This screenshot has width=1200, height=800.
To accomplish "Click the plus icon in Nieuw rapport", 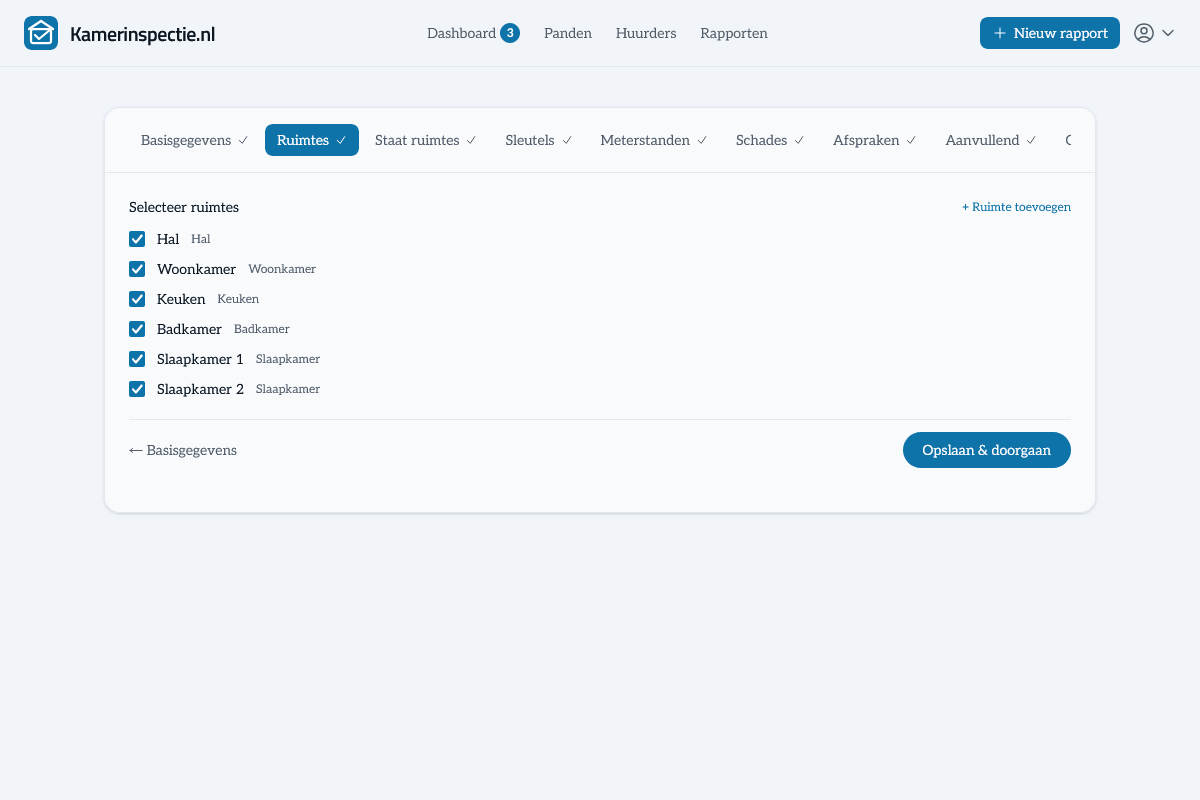I will point(1000,33).
